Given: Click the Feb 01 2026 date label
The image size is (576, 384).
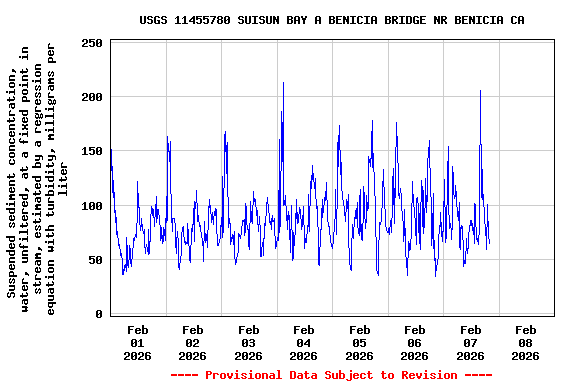Looking at the screenshot, I should (x=137, y=343).
